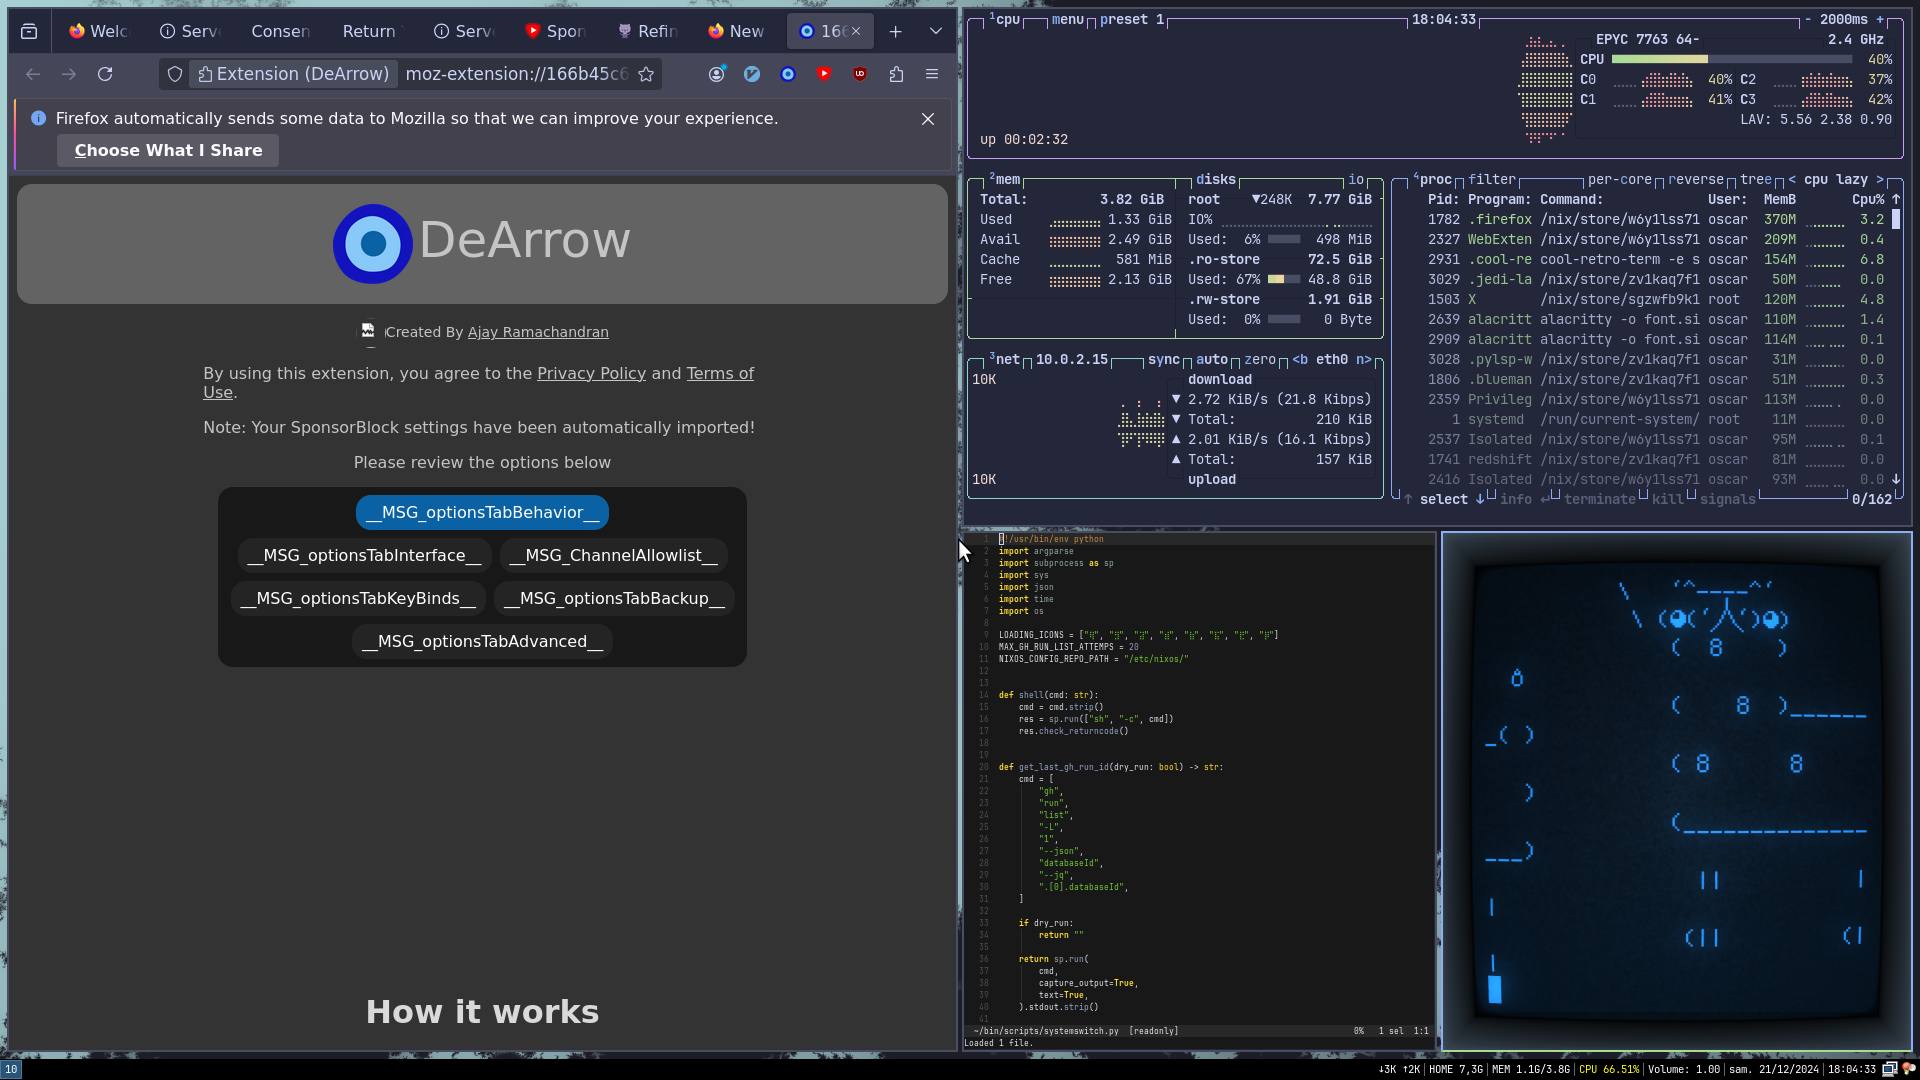Click btop preset 1 selector

[1132, 19]
